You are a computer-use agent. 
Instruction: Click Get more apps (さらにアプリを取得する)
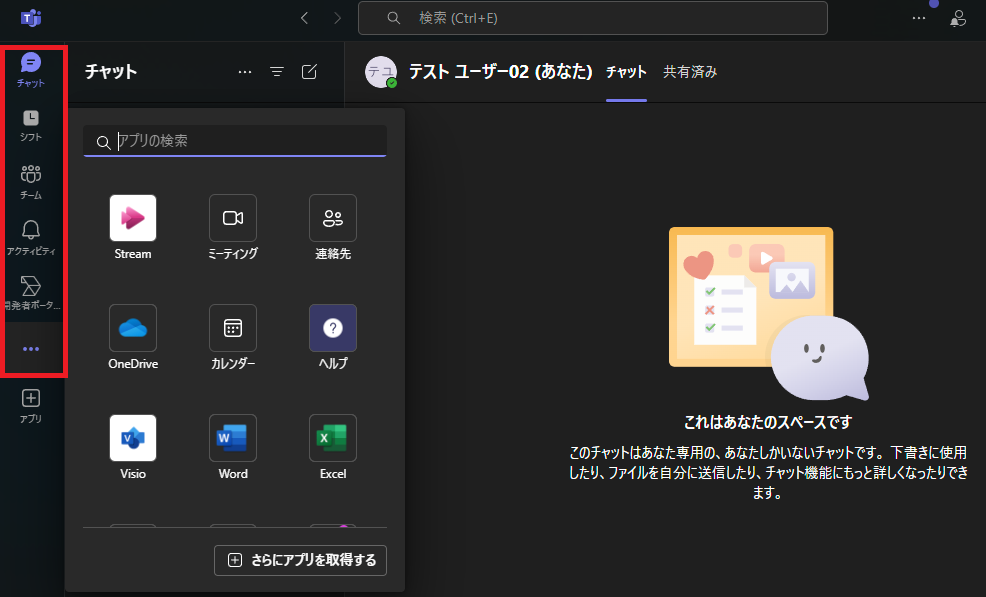(300, 561)
